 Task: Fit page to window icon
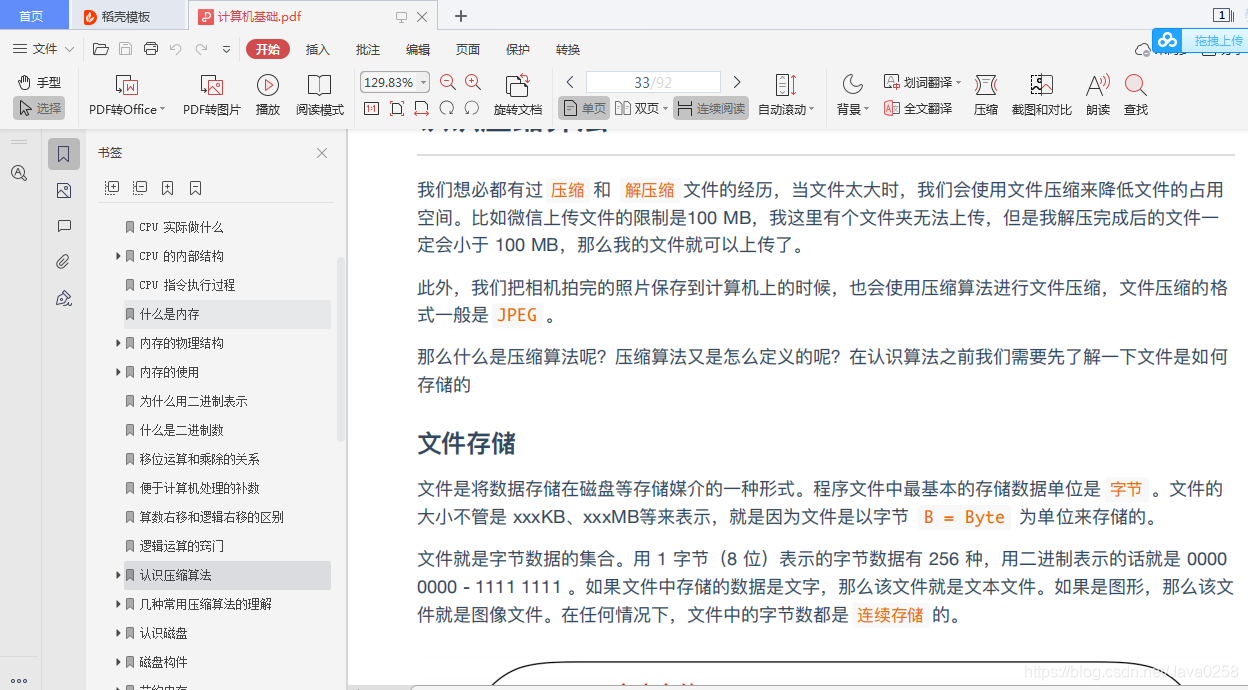click(397, 108)
